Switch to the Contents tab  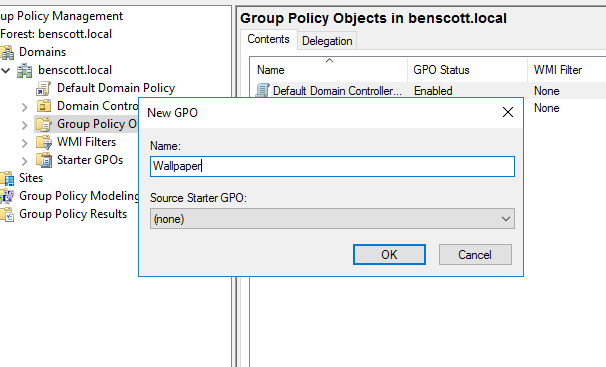click(x=268, y=39)
